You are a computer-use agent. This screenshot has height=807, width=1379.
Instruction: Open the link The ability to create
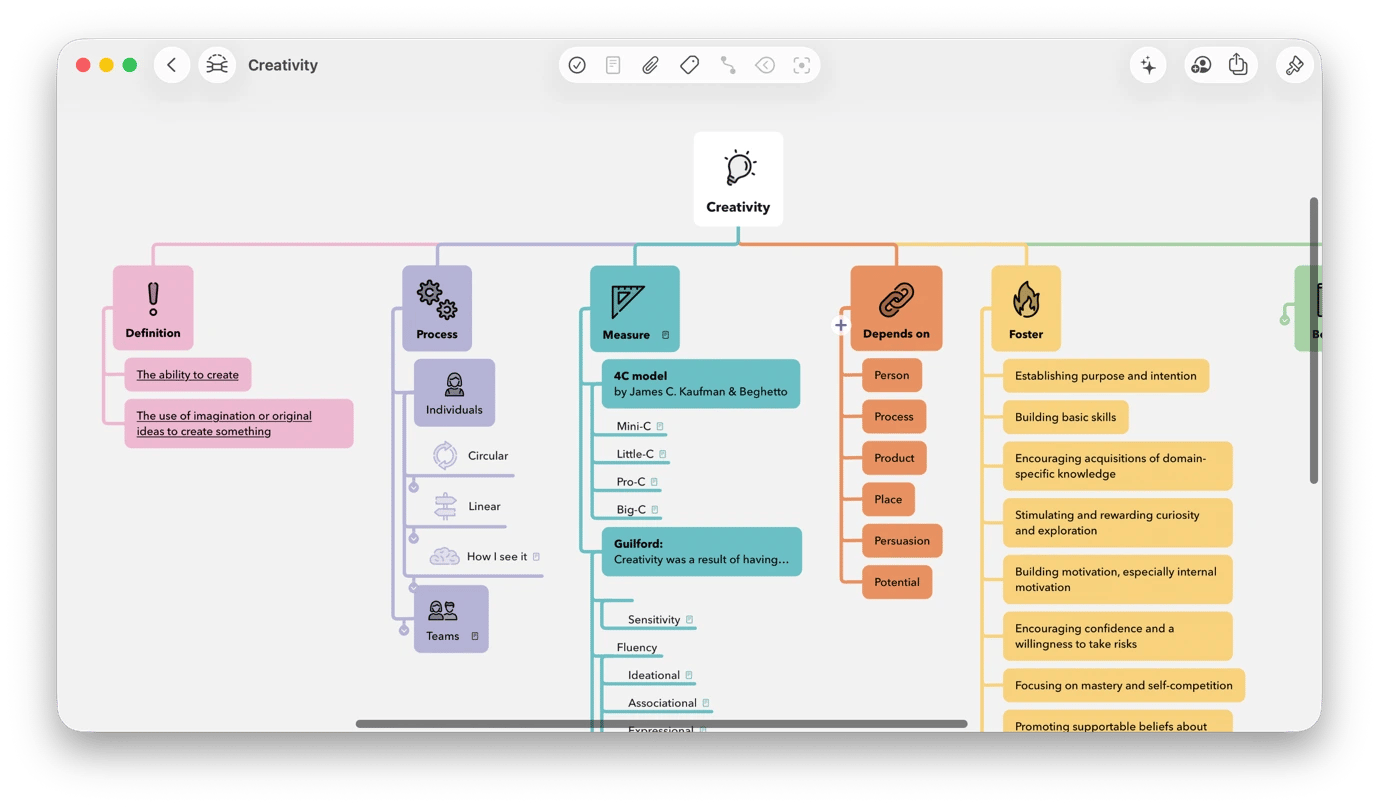188,375
